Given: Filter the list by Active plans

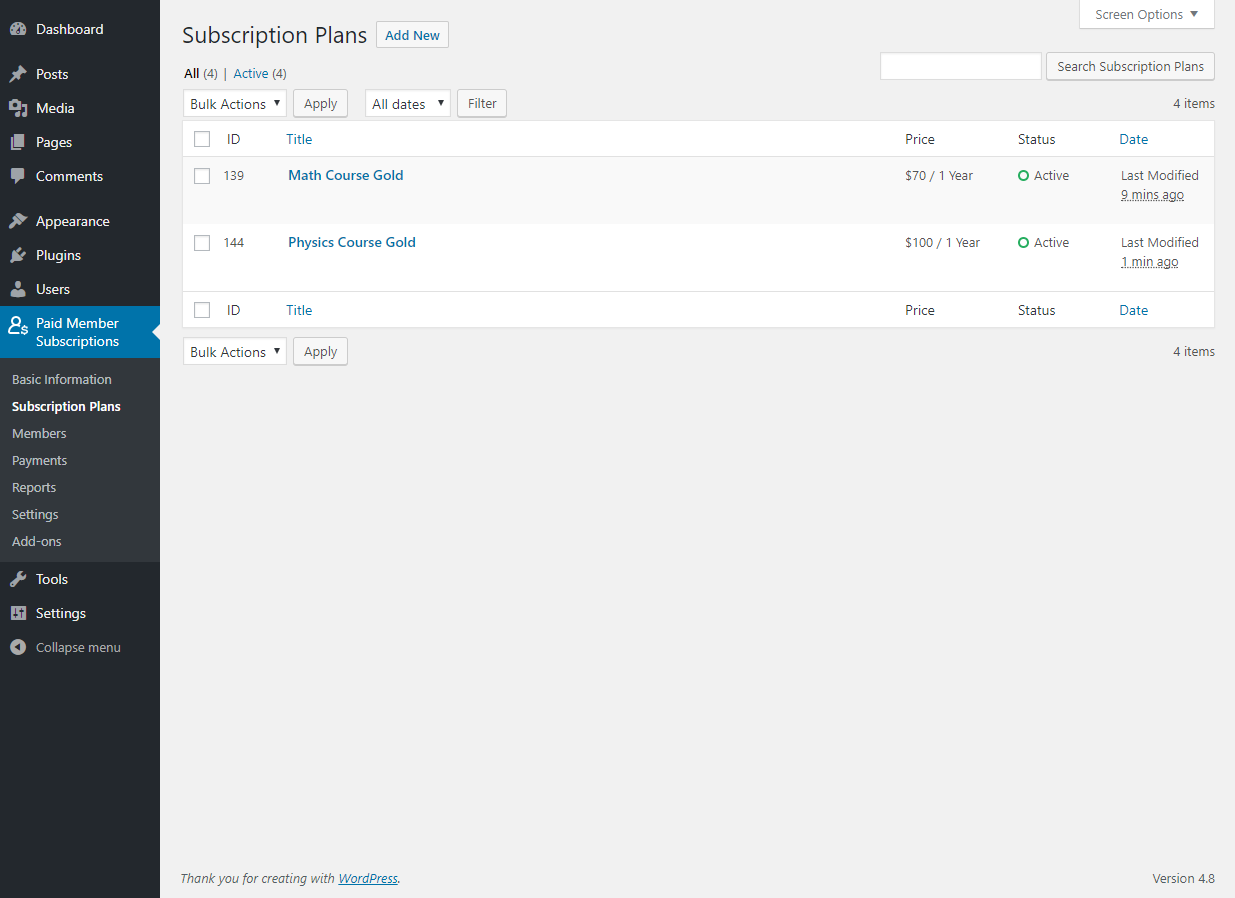Looking at the screenshot, I should click(x=250, y=73).
